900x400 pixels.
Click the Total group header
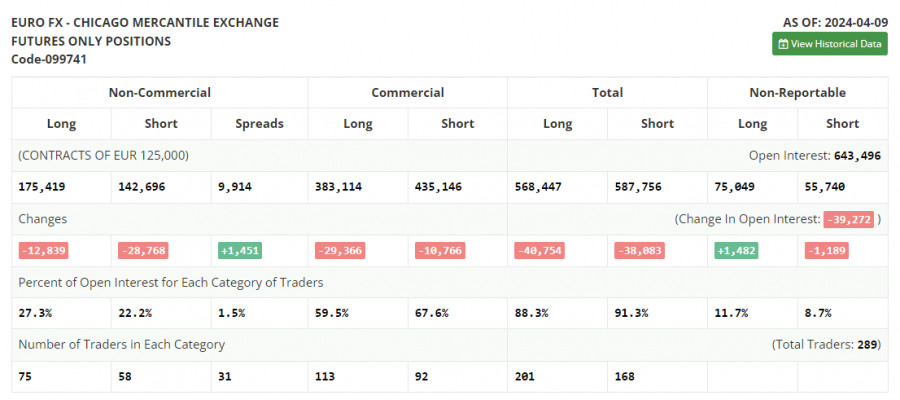607,92
